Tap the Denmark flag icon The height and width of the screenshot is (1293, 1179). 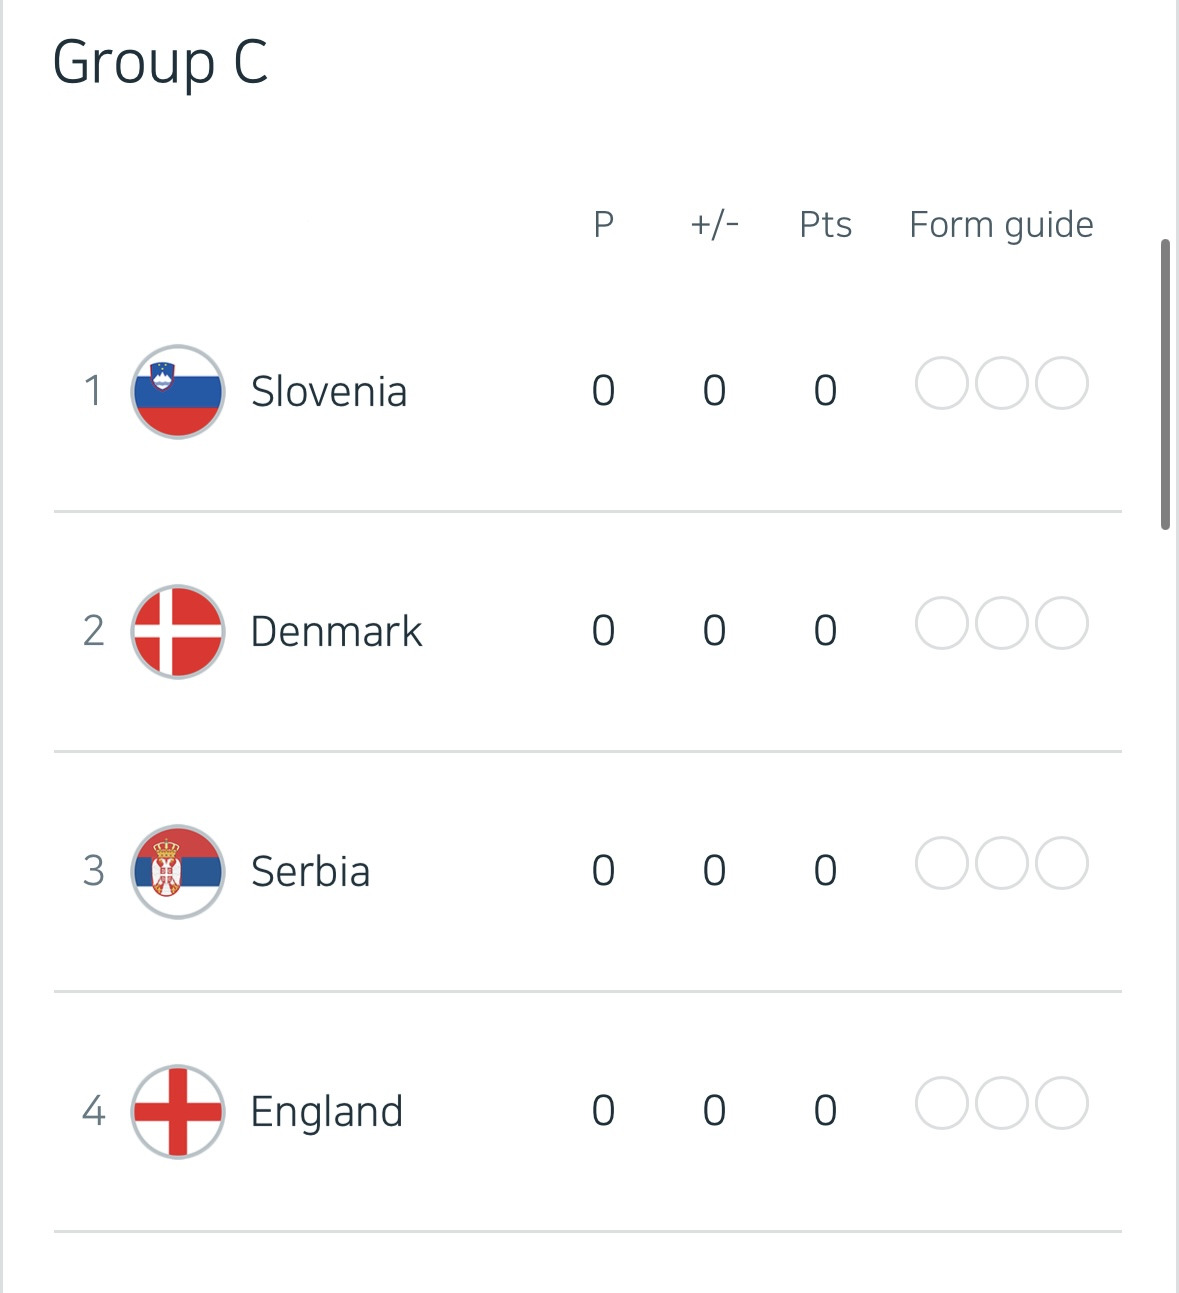click(178, 631)
